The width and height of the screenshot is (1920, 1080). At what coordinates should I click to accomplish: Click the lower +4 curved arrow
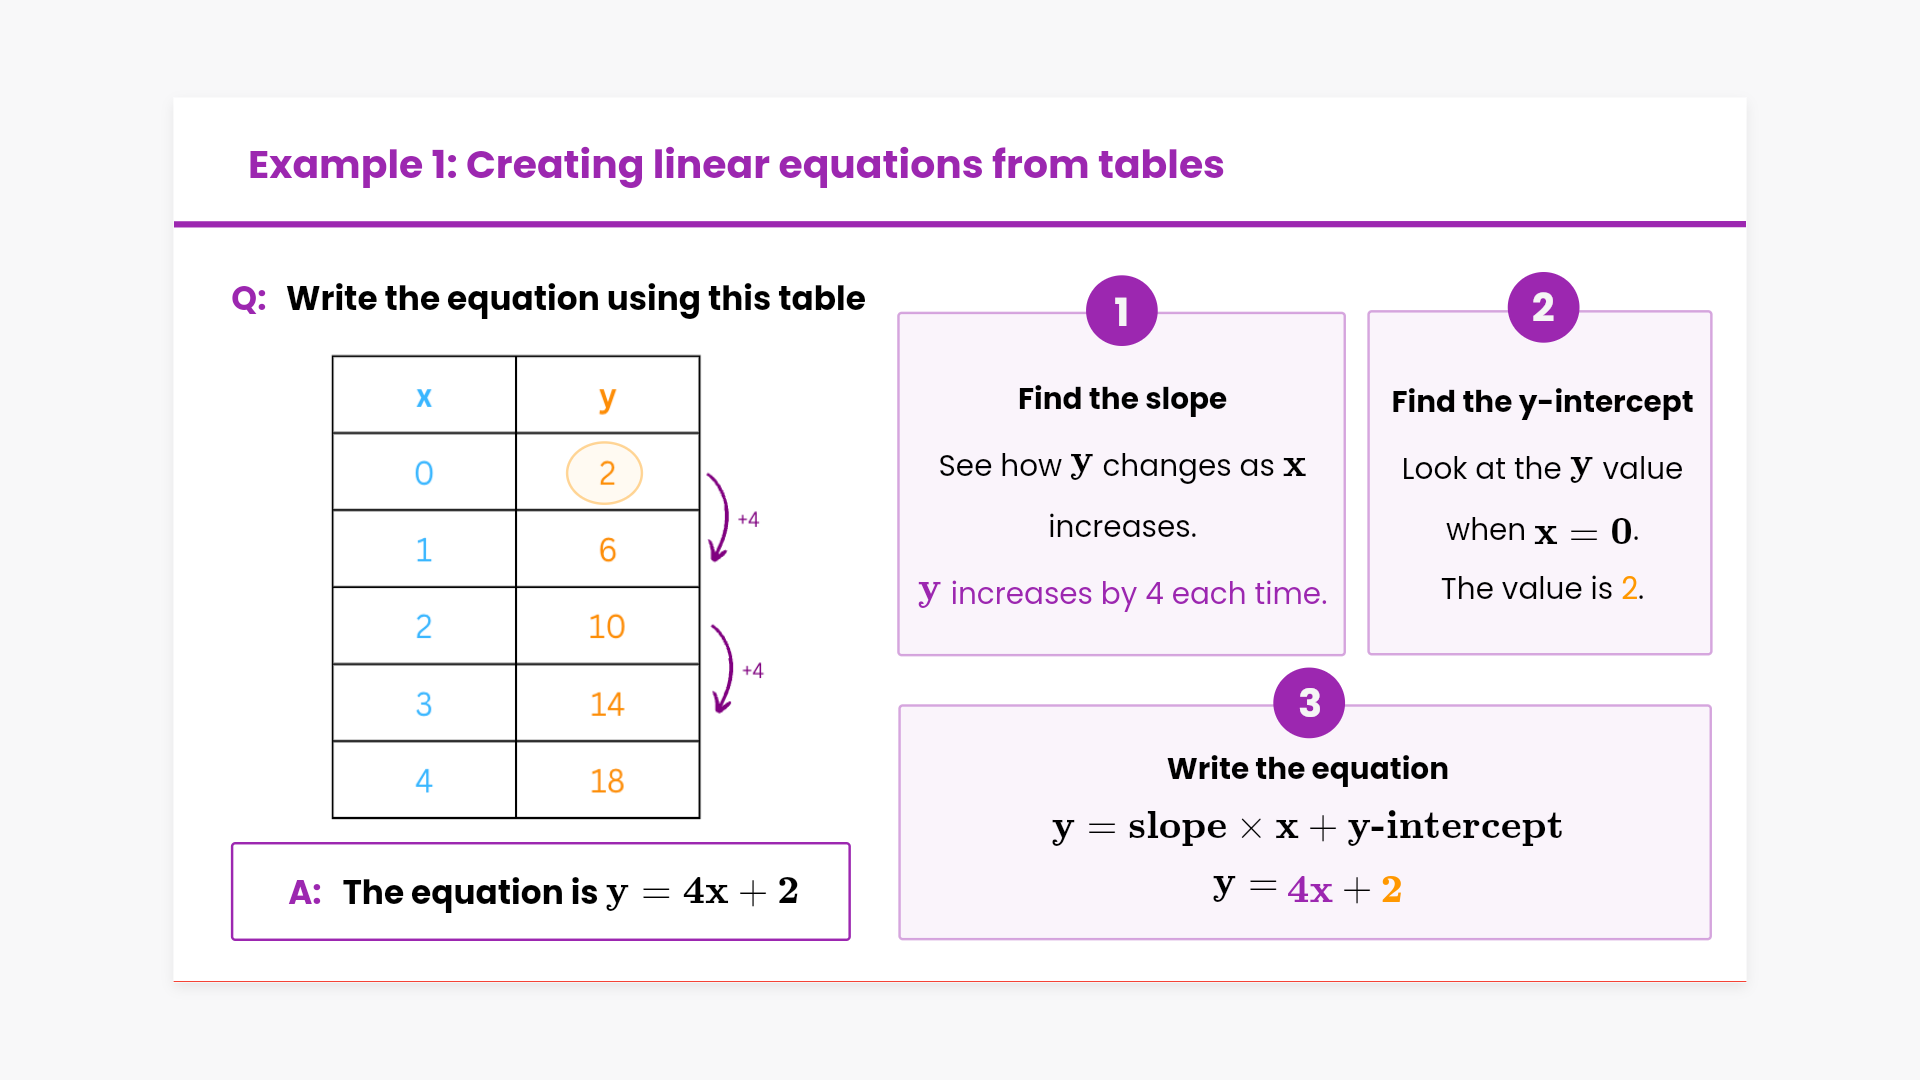coord(723,669)
